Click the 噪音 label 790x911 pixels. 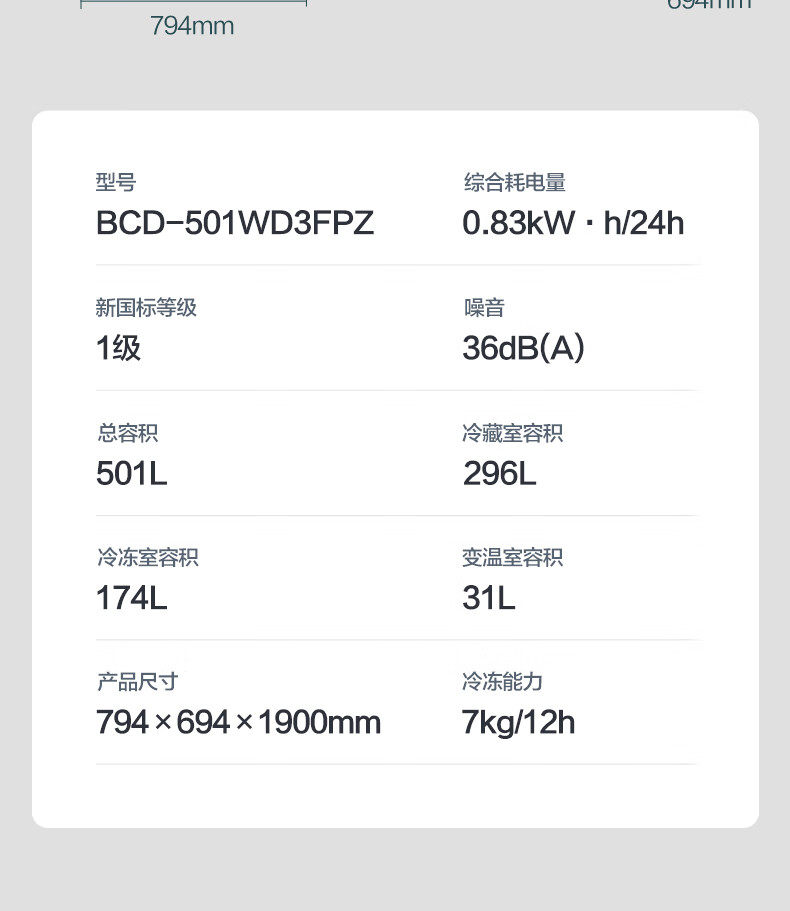(x=484, y=307)
